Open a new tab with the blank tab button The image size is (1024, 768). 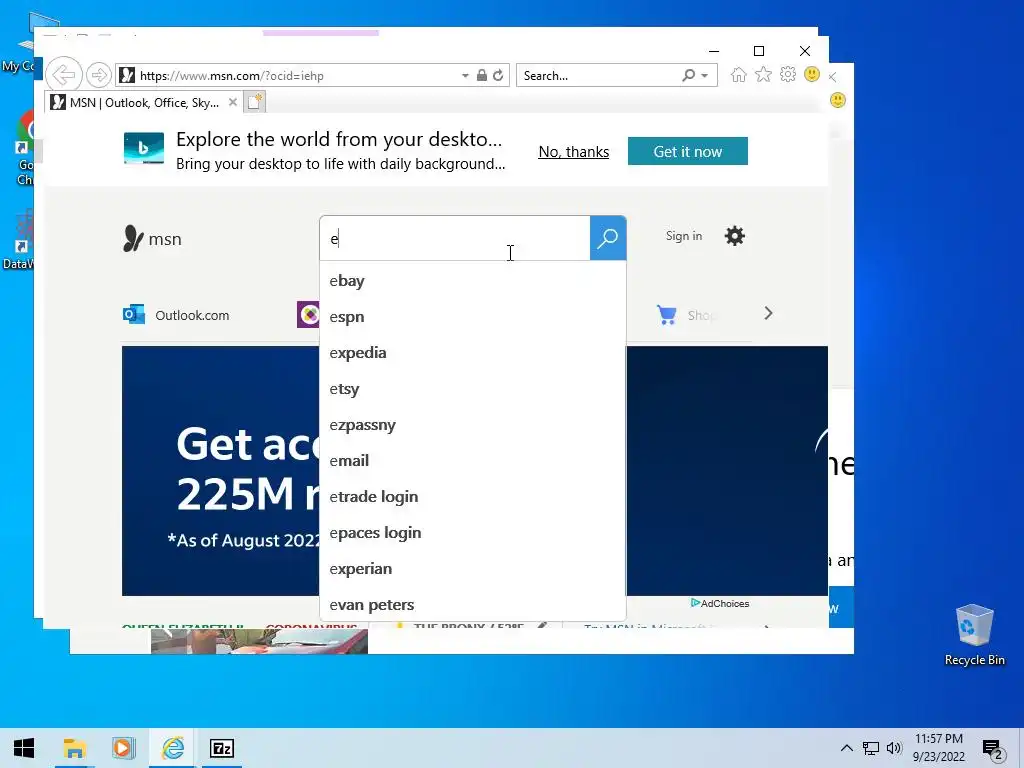(255, 102)
